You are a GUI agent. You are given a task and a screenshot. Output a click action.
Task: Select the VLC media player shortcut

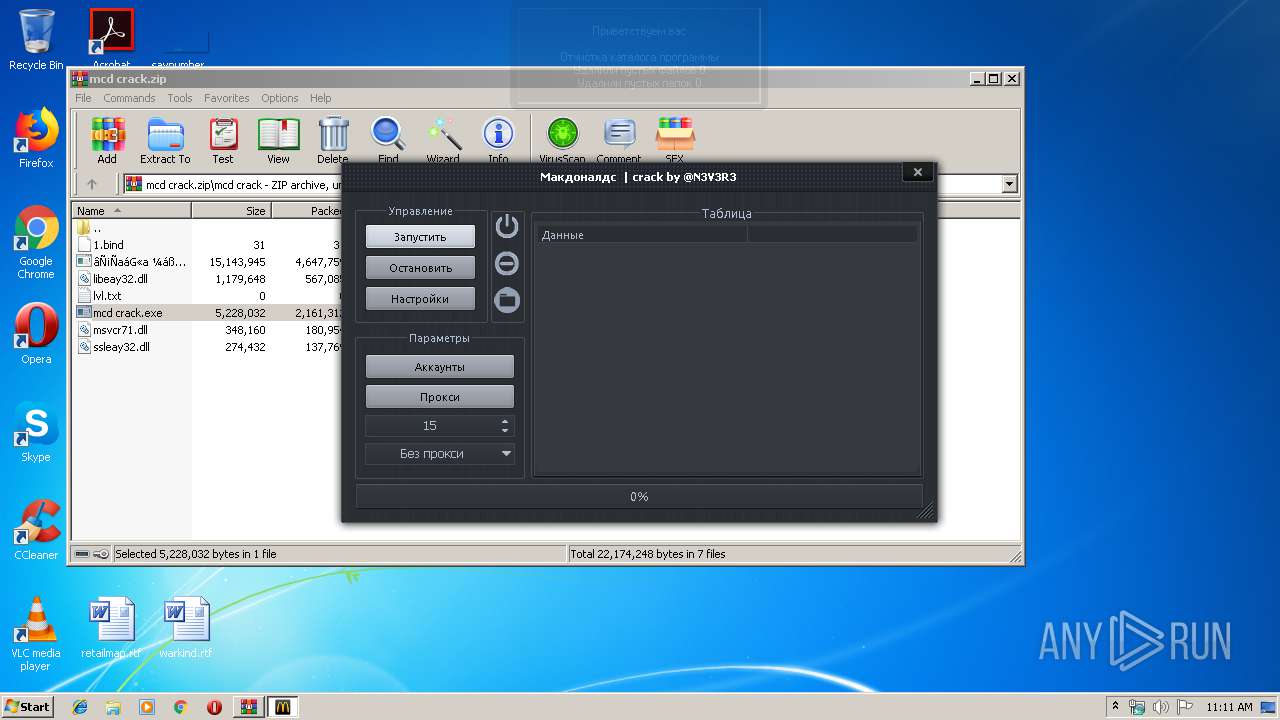[x=36, y=634]
